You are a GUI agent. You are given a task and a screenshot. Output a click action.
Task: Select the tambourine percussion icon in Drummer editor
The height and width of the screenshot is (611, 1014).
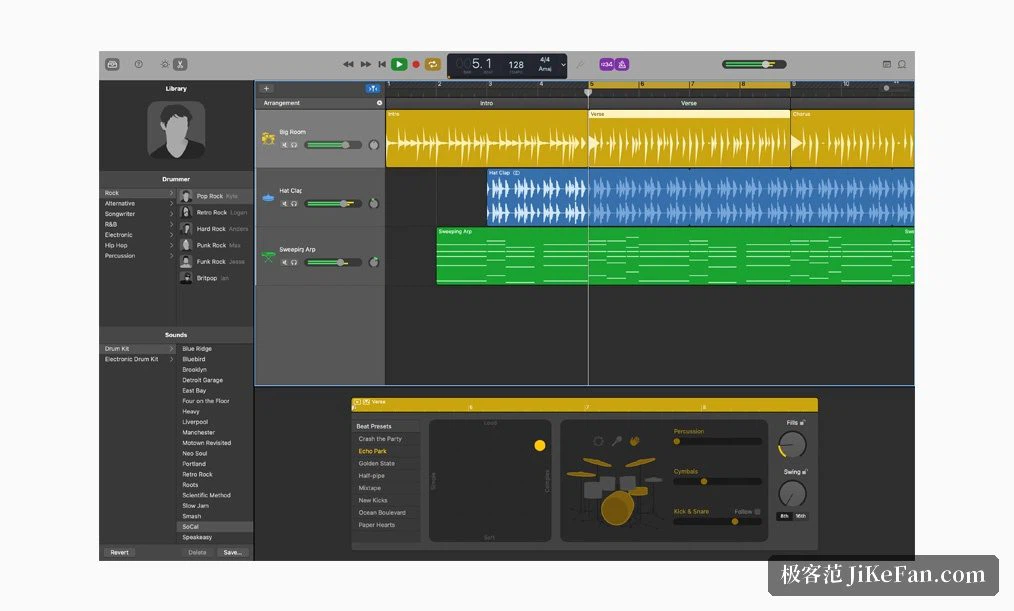coord(598,441)
